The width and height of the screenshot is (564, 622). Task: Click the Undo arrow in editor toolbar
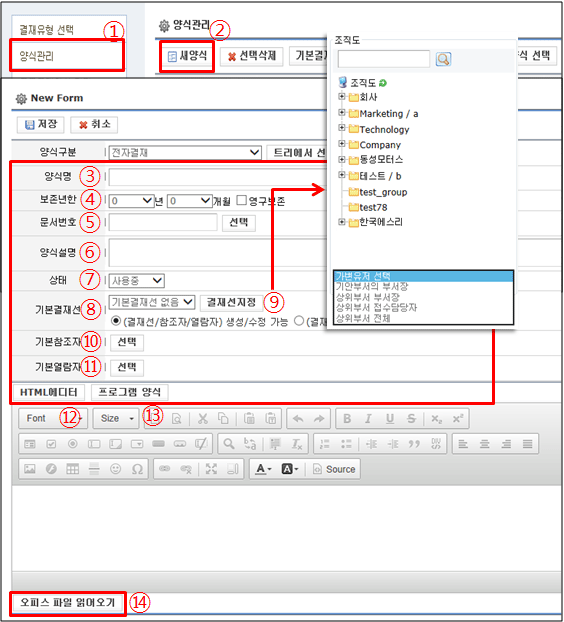[x=298, y=419]
